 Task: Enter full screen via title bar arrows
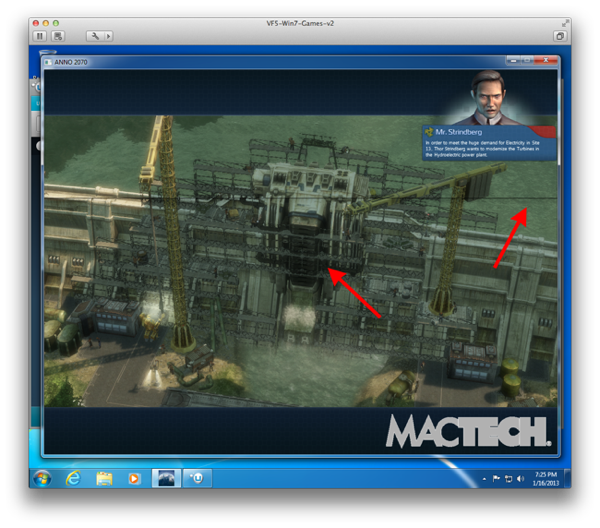[x=562, y=19]
